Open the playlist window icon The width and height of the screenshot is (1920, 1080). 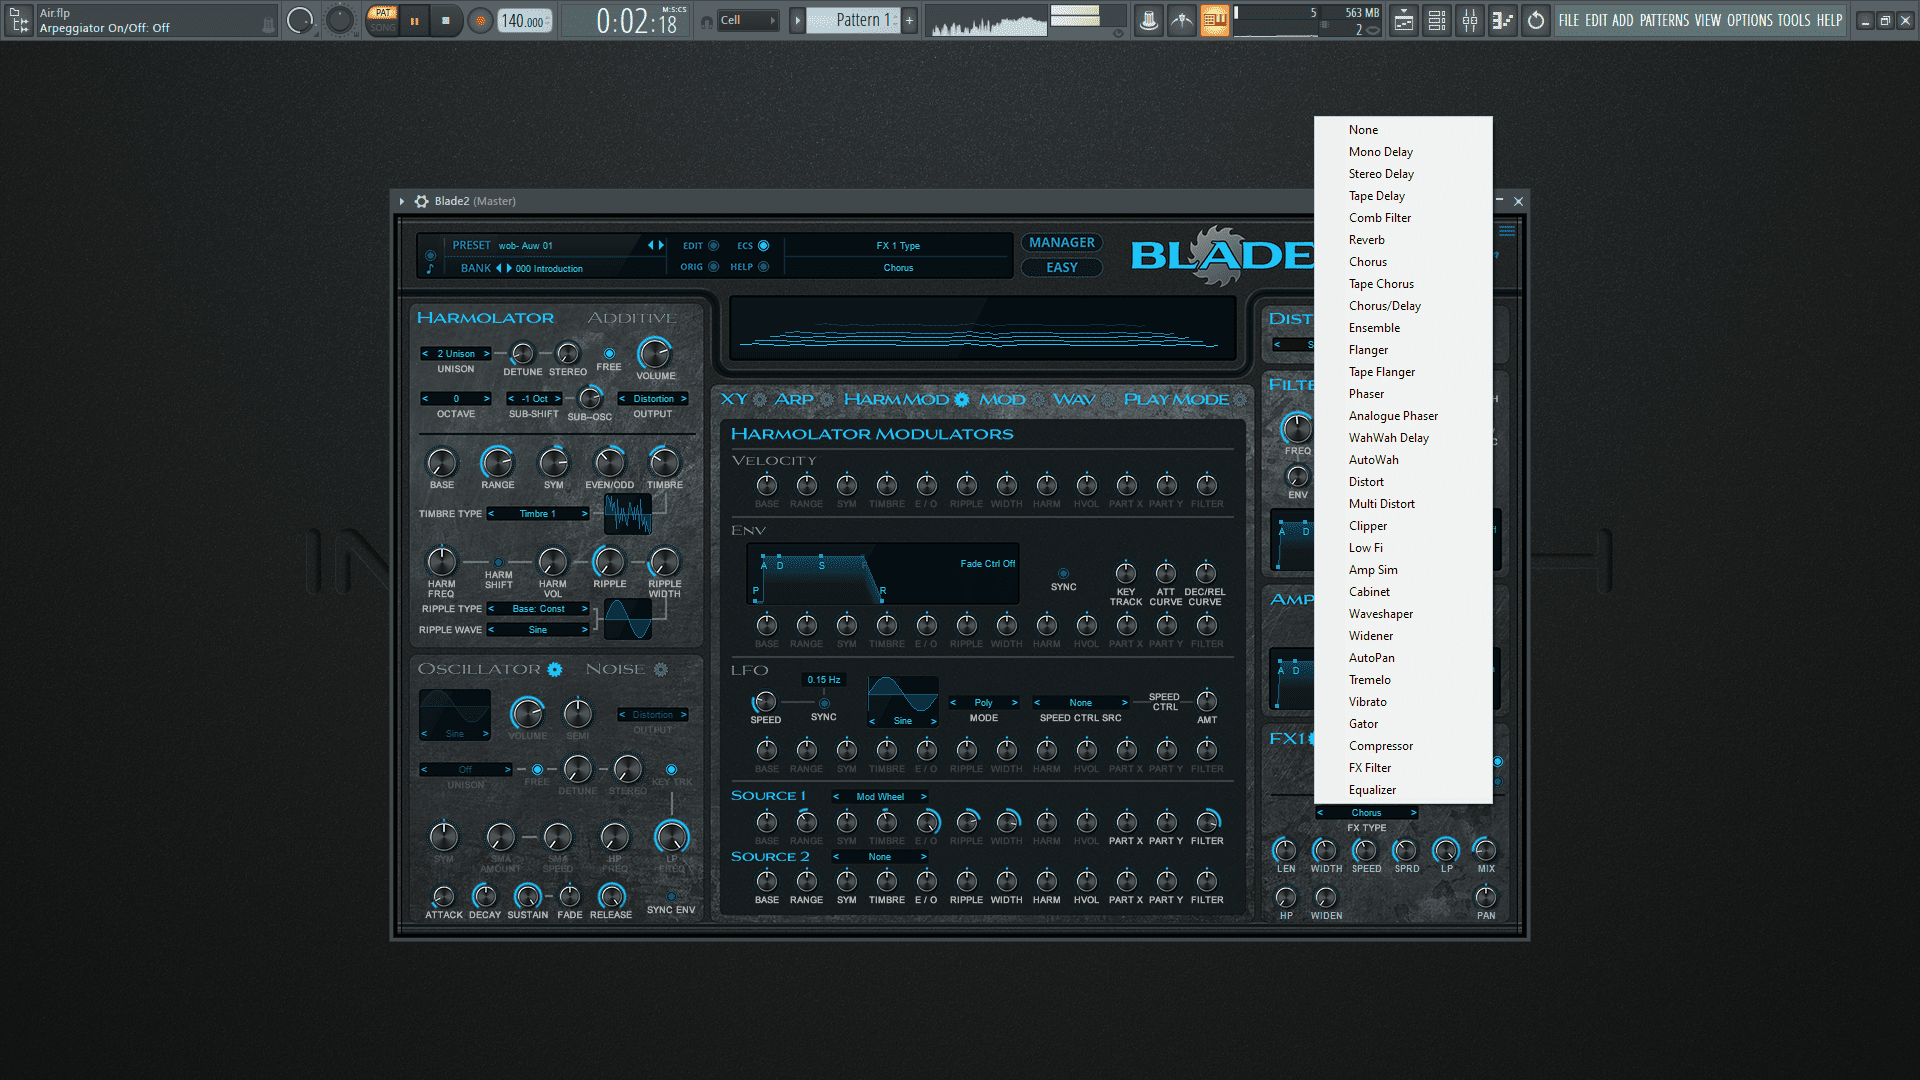tap(1404, 20)
